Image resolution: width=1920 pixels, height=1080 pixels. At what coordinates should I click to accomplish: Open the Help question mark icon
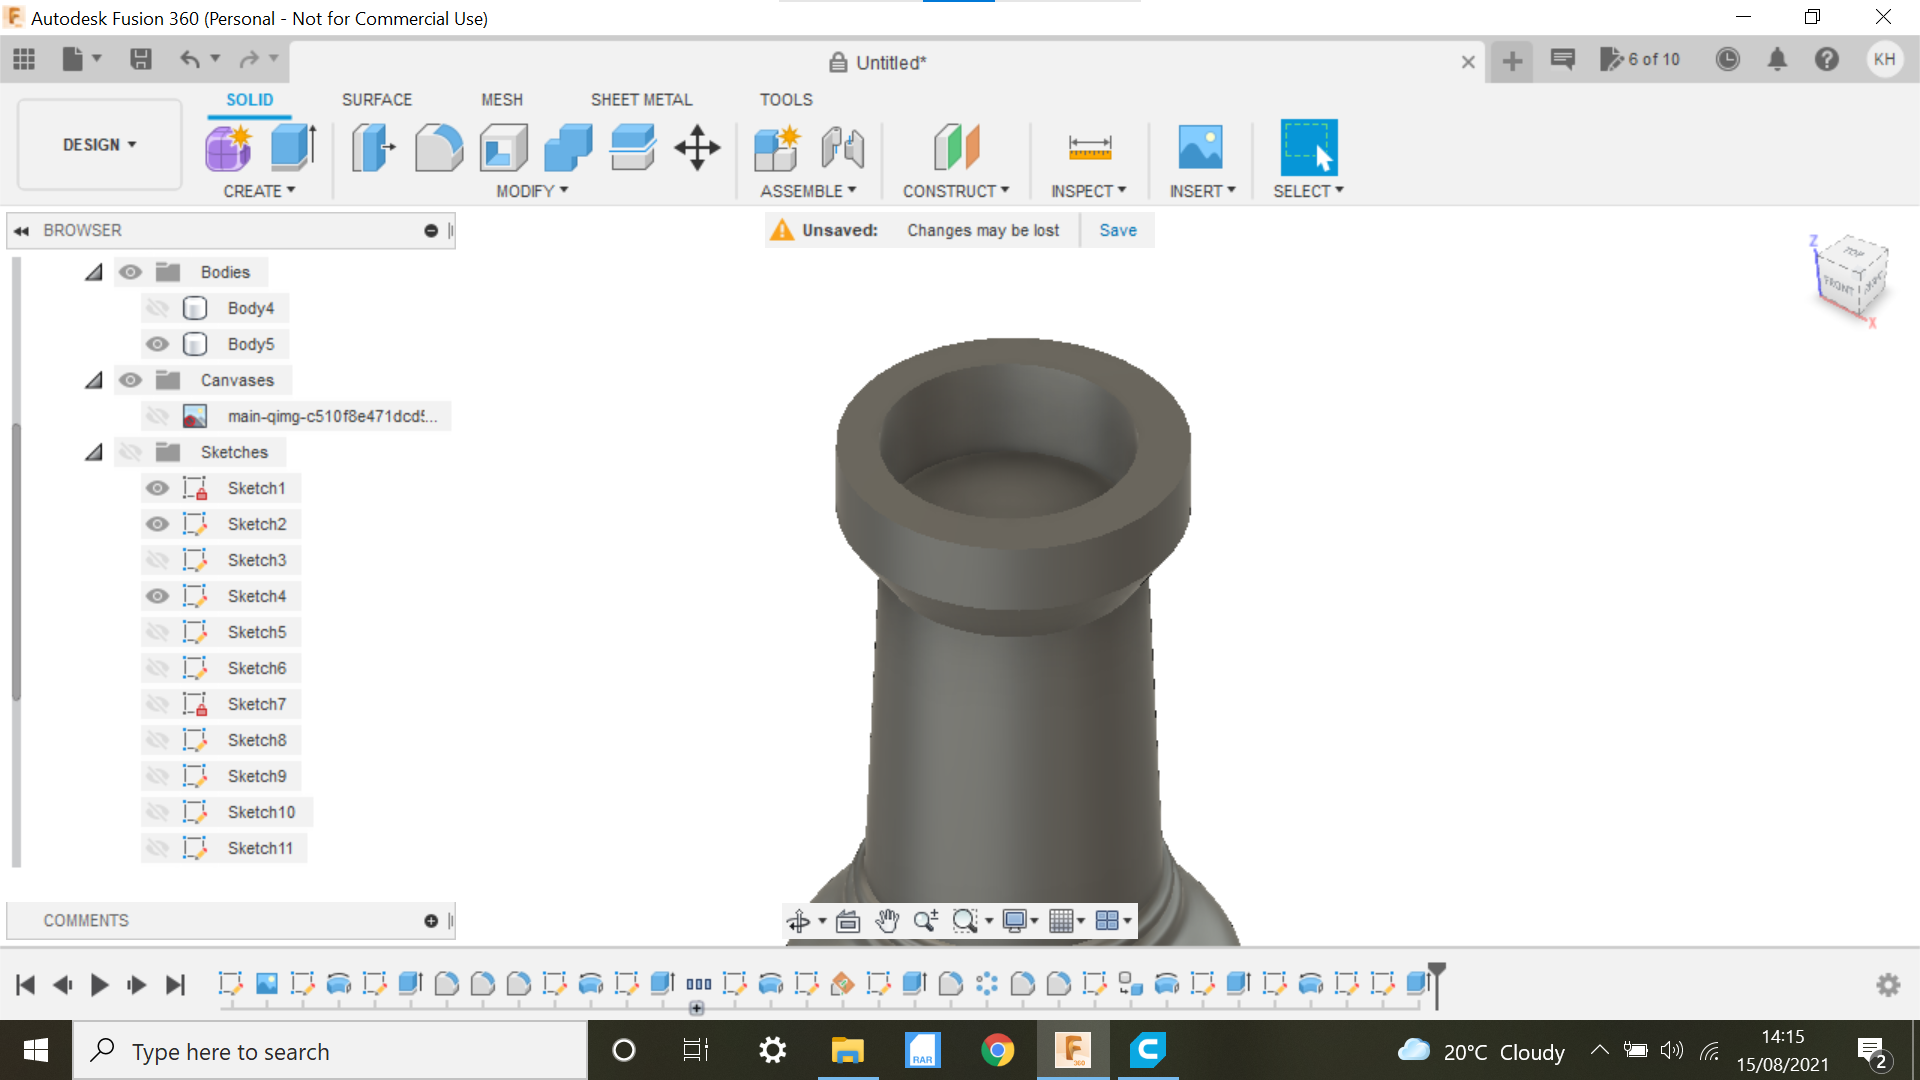pyautogui.click(x=1827, y=60)
